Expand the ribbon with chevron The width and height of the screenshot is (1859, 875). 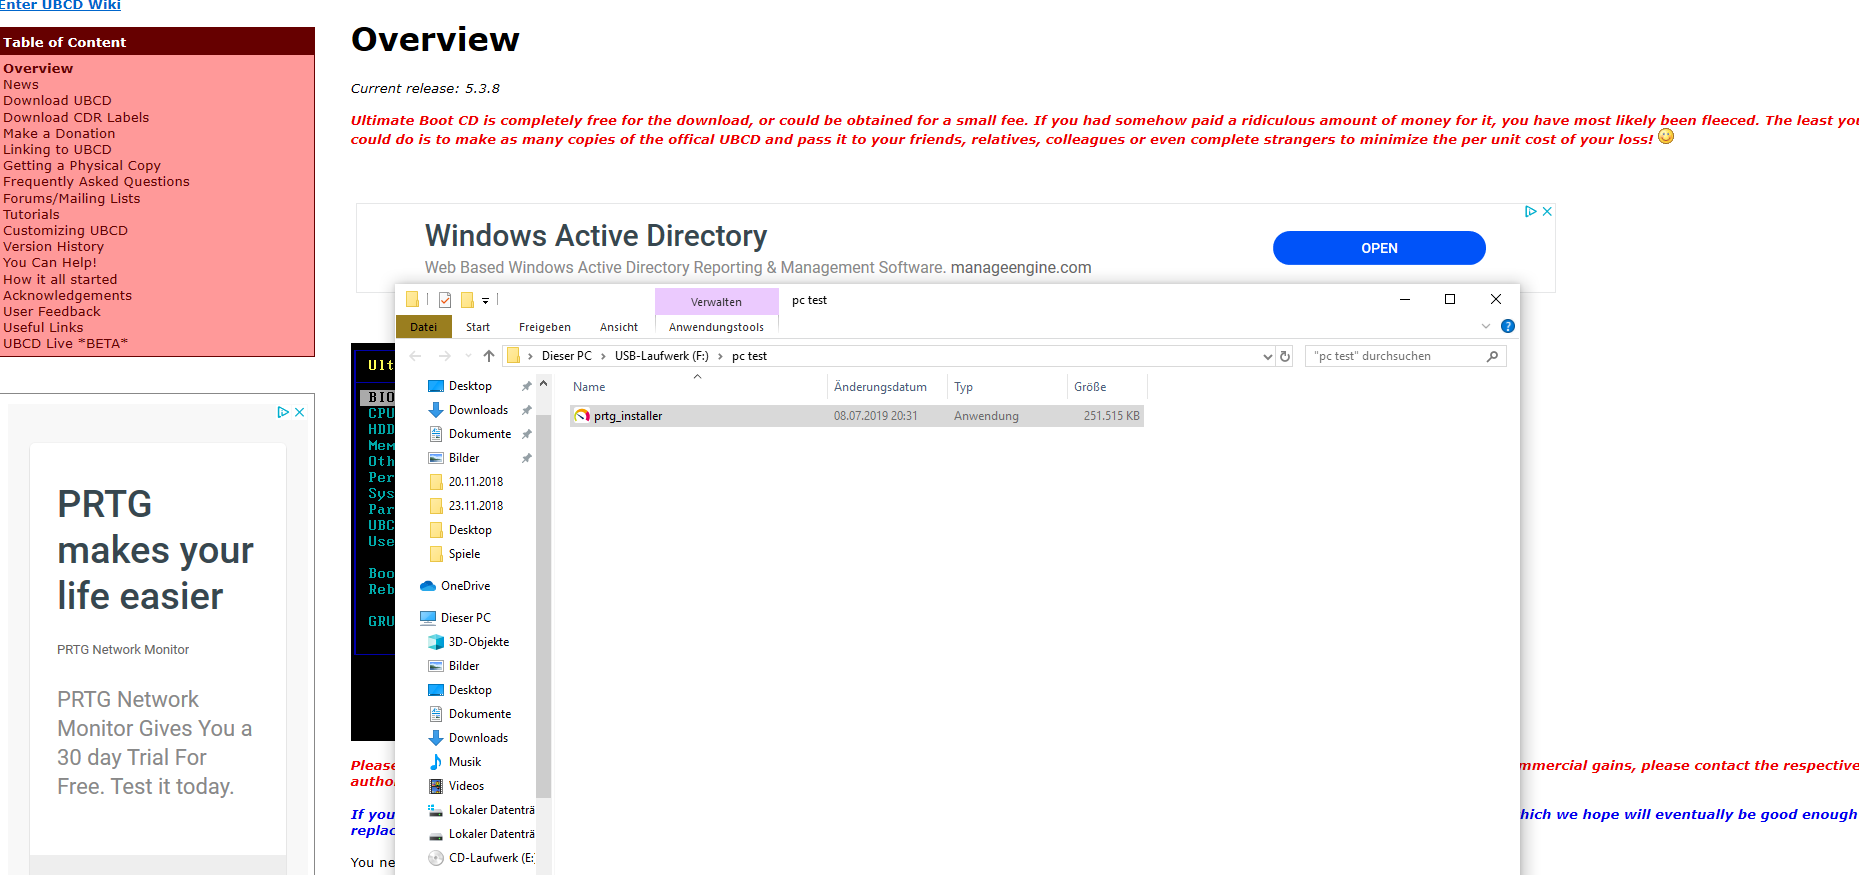(x=1486, y=326)
